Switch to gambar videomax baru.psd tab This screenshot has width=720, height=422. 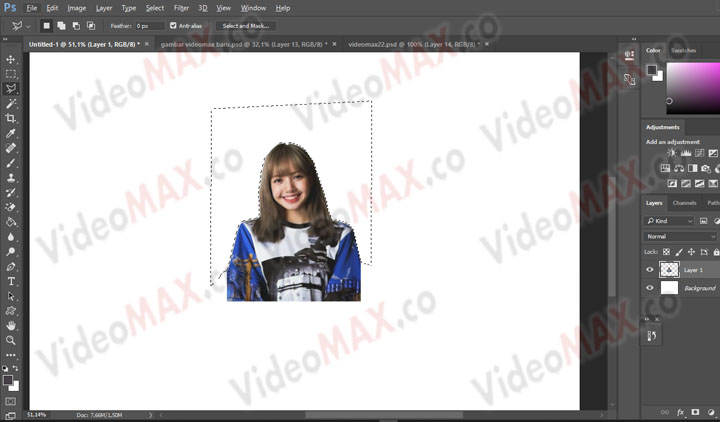point(244,45)
